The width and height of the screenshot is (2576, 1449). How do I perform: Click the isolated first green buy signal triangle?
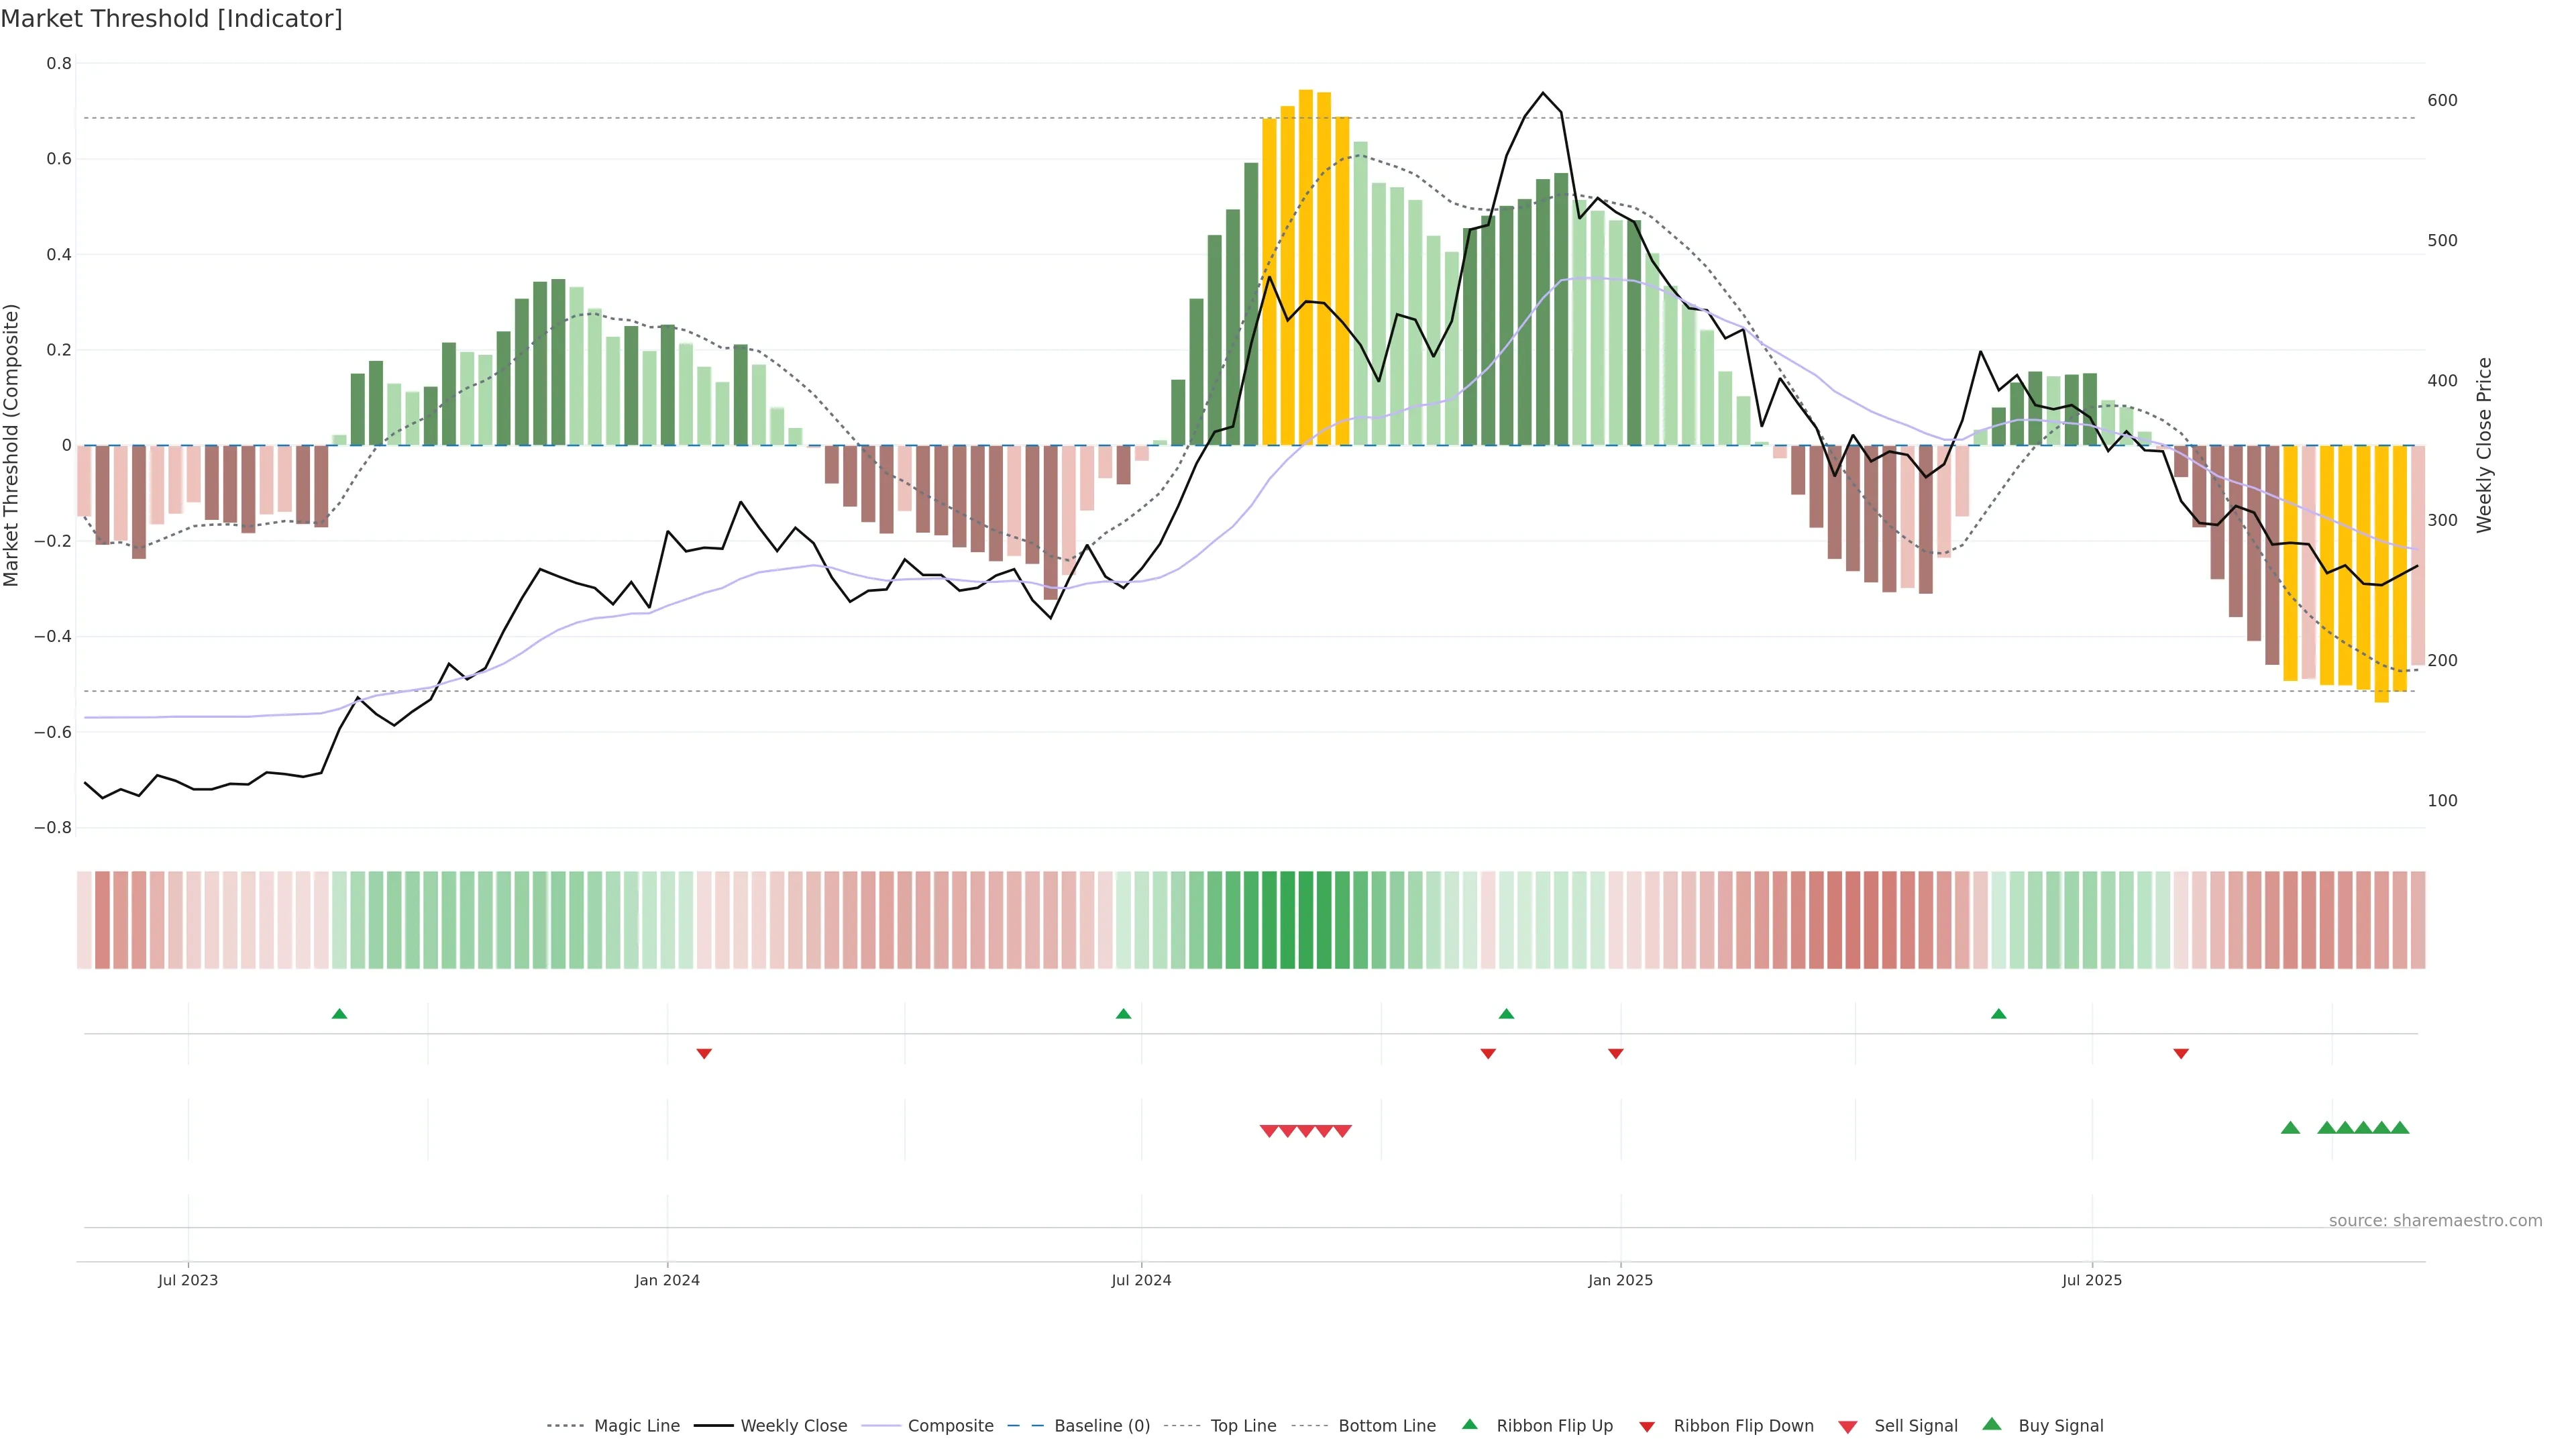pyautogui.click(x=2290, y=1128)
